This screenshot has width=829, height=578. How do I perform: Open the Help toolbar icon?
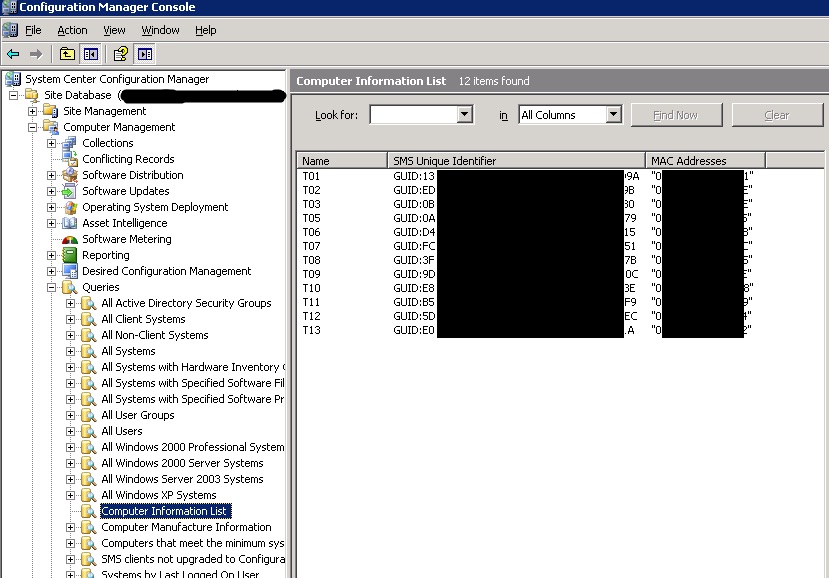tap(118, 53)
